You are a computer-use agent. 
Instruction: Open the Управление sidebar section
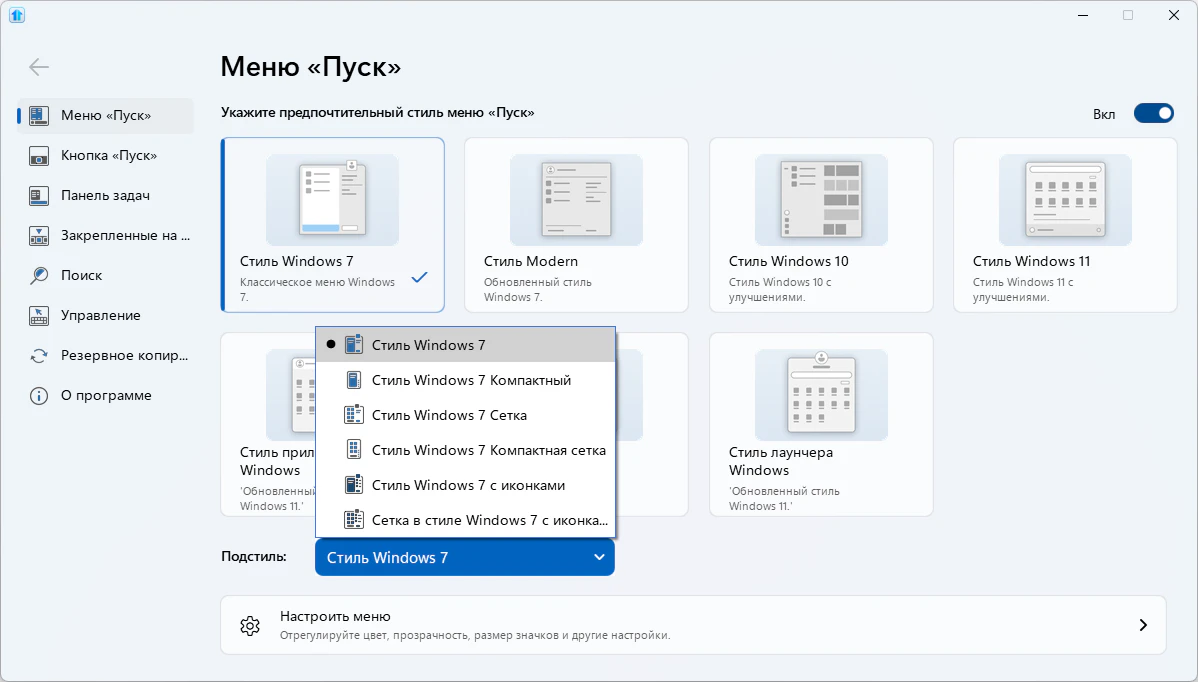[x=105, y=315]
